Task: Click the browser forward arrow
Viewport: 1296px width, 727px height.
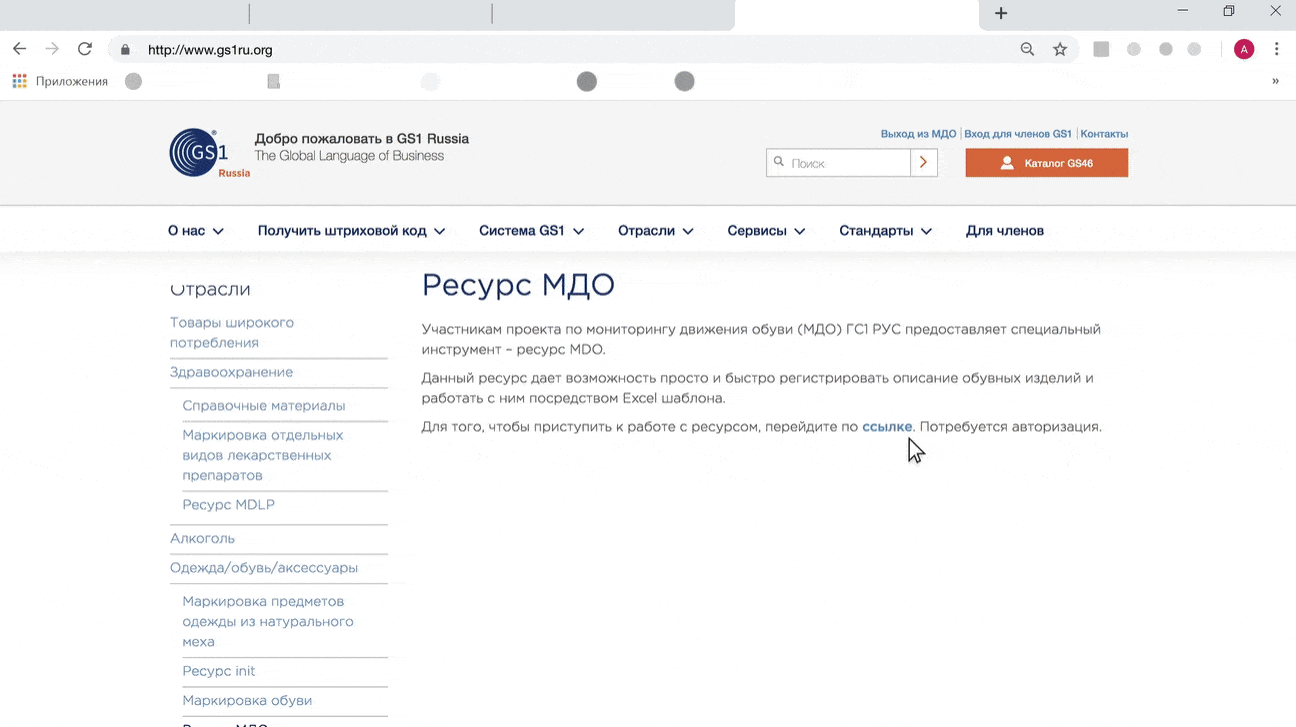Action: [52, 49]
